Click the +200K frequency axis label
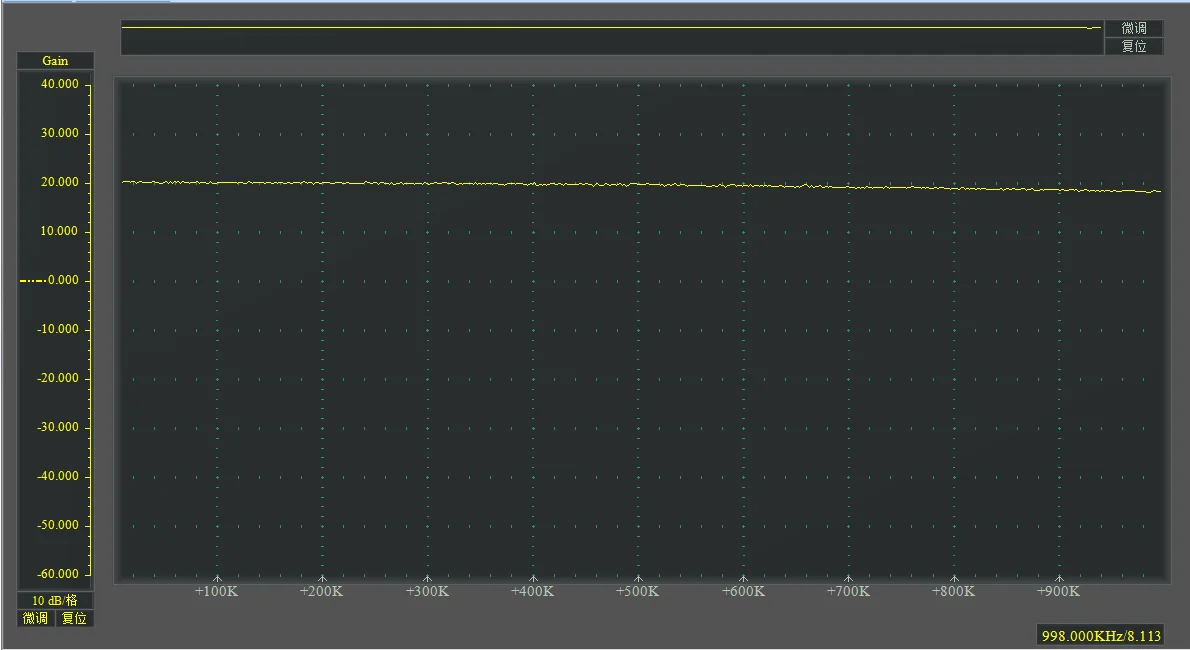 coord(322,592)
